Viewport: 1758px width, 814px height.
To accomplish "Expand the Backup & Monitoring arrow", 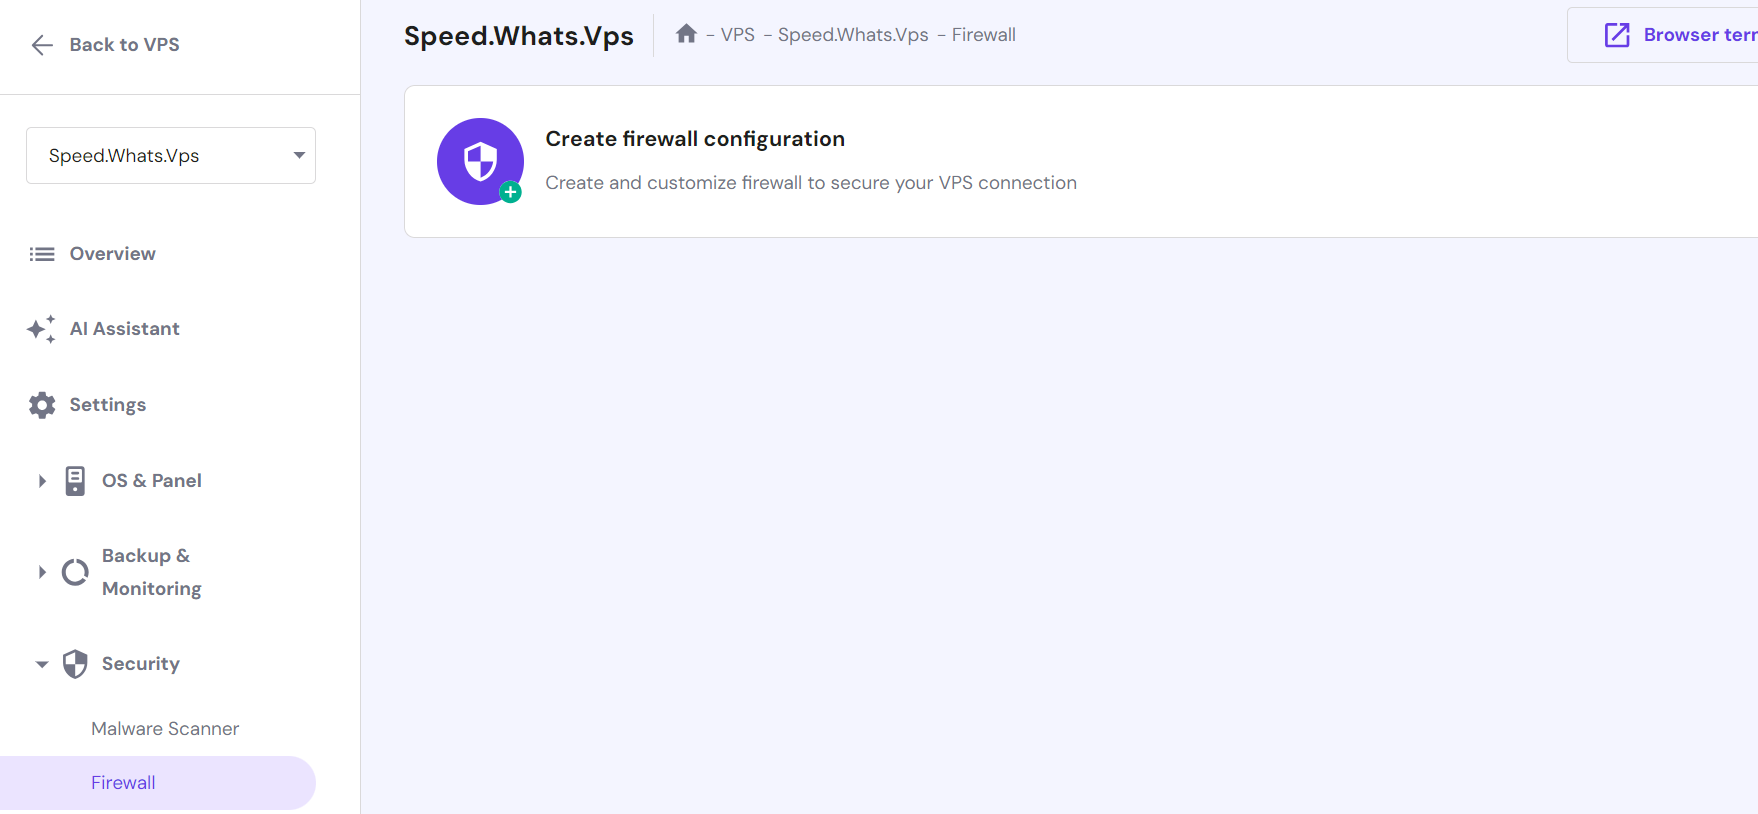I will point(42,572).
